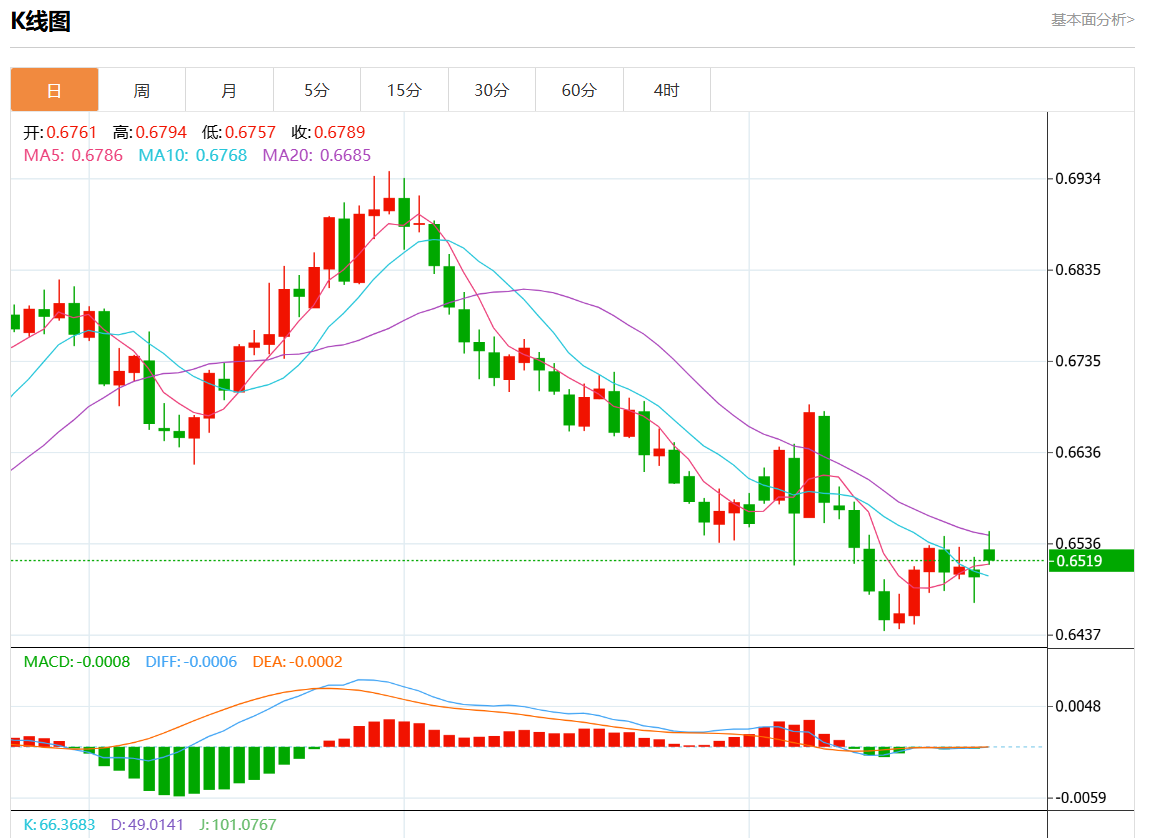Click the J:101.0767 indicator value
Viewport: 1162px width, 838px height.
[x=237, y=825]
